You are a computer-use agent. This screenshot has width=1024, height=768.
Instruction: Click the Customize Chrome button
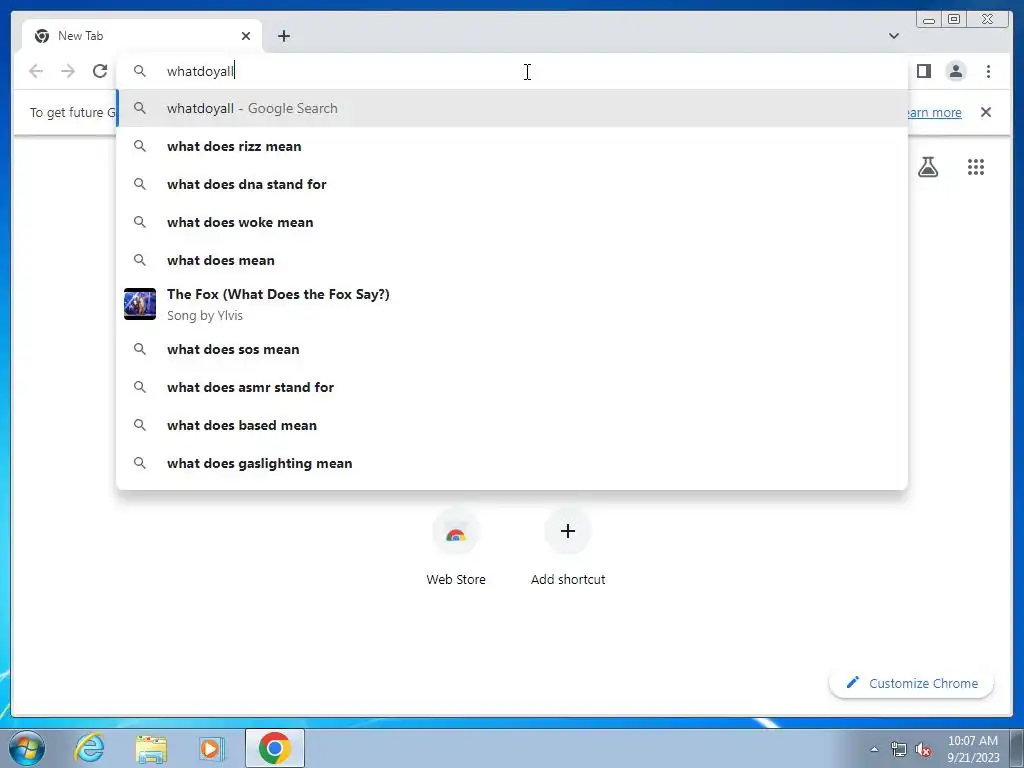912,683
